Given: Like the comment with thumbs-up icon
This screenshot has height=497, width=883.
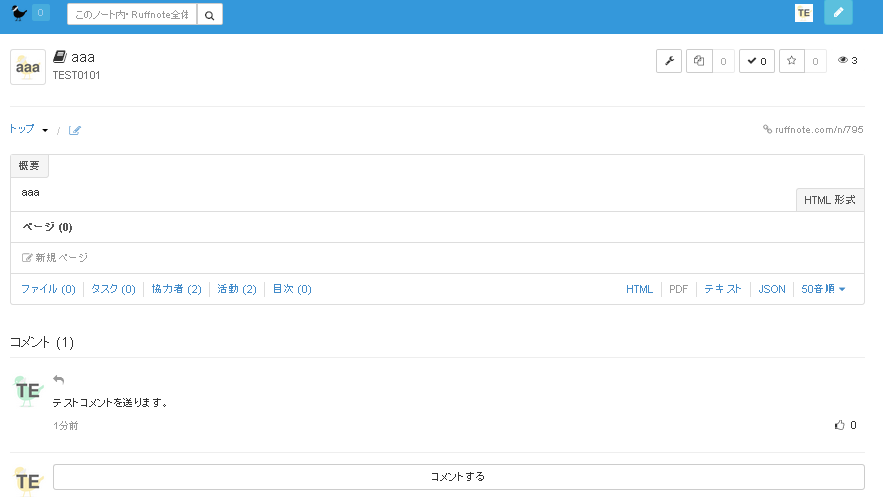Looking at the screenshot, I should click(840, 425).
